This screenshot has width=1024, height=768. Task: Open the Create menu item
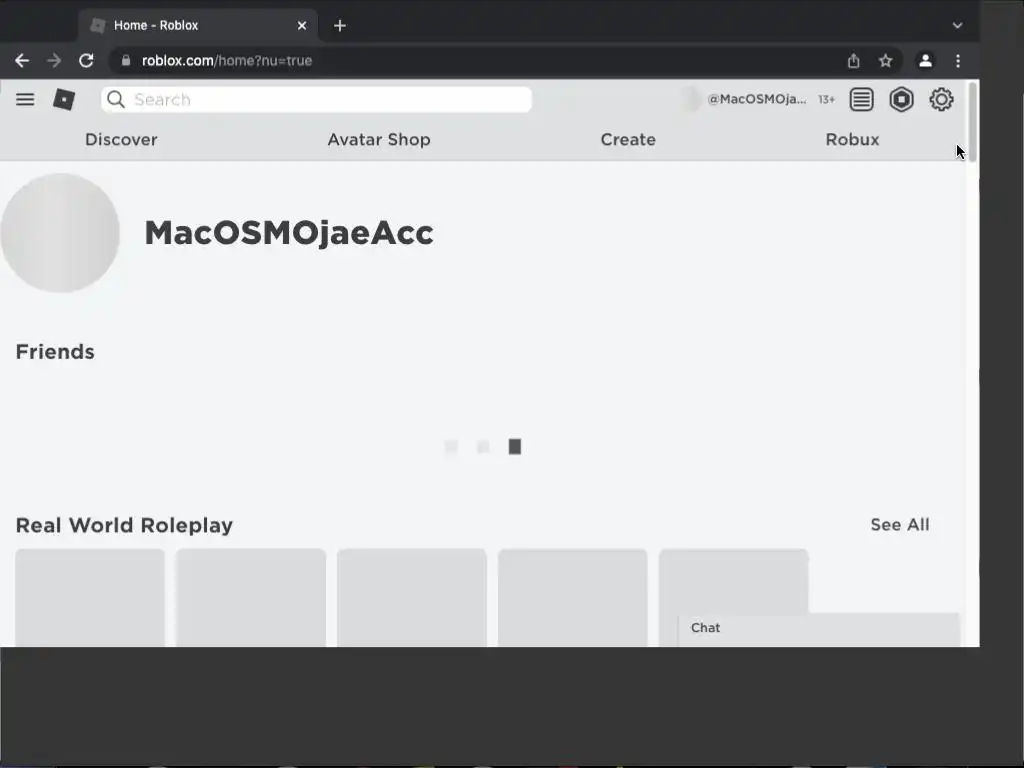628,140
